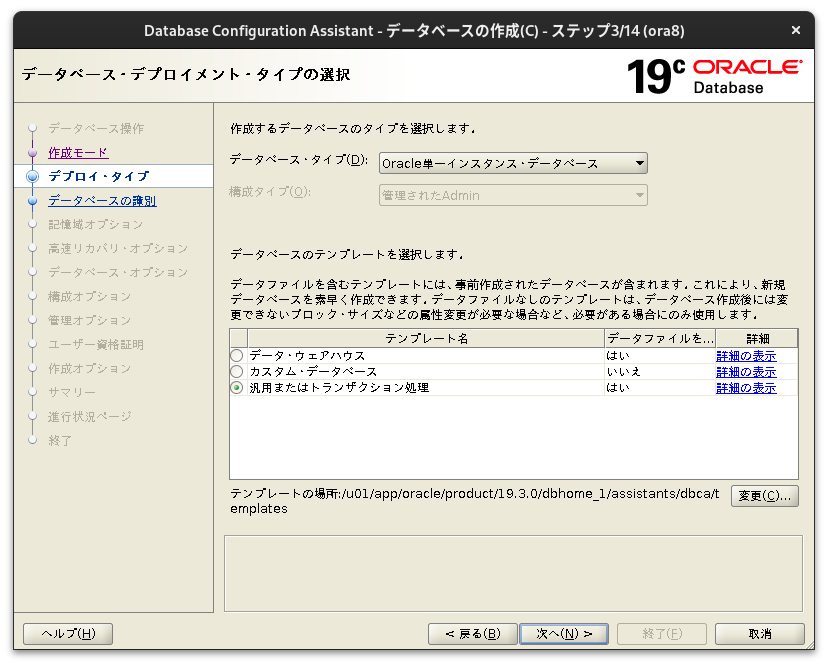Open 詳細の表示 for データ・ウェアハウス

click(746, 355)
